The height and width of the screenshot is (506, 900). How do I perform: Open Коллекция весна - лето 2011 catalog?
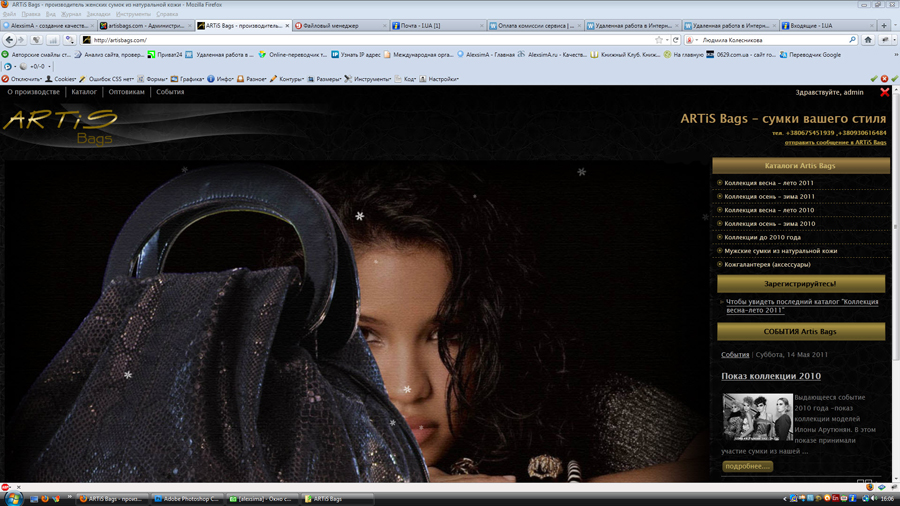[769, 183]
